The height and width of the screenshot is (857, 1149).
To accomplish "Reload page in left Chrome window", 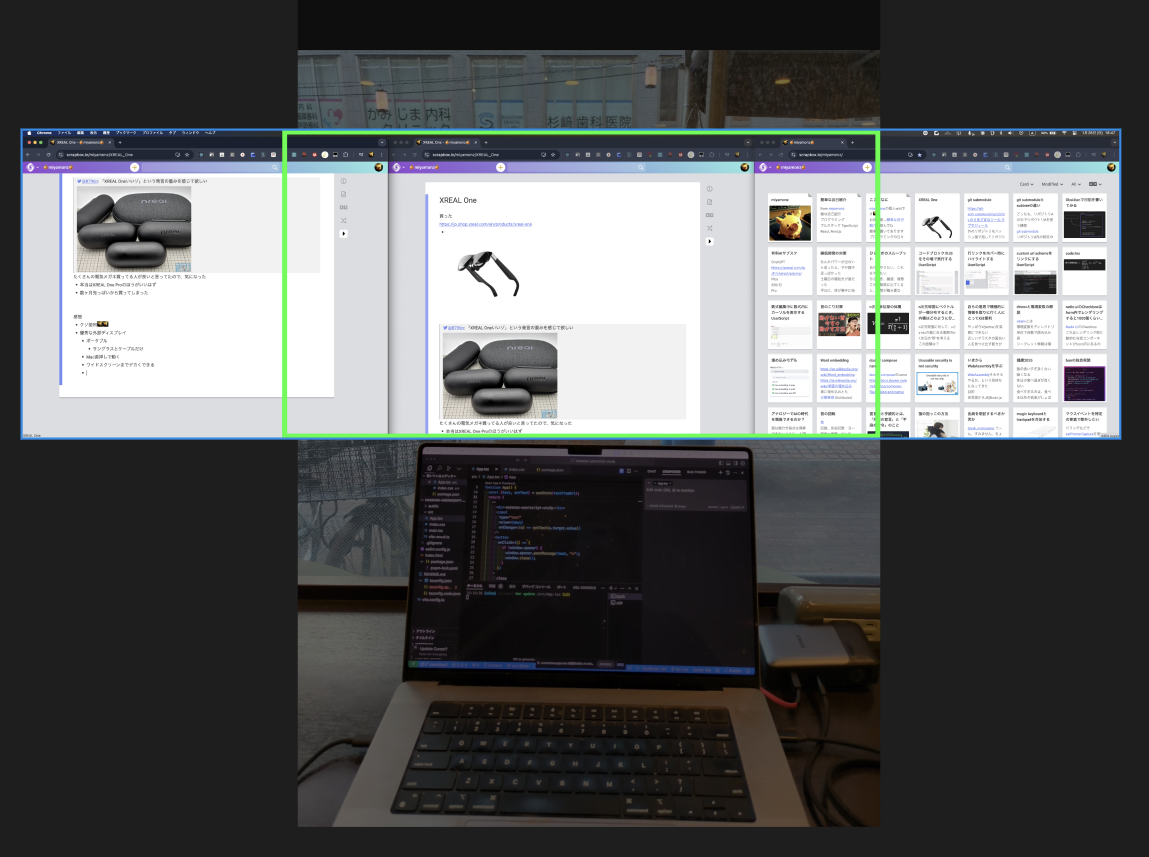I will pos(48,155).
